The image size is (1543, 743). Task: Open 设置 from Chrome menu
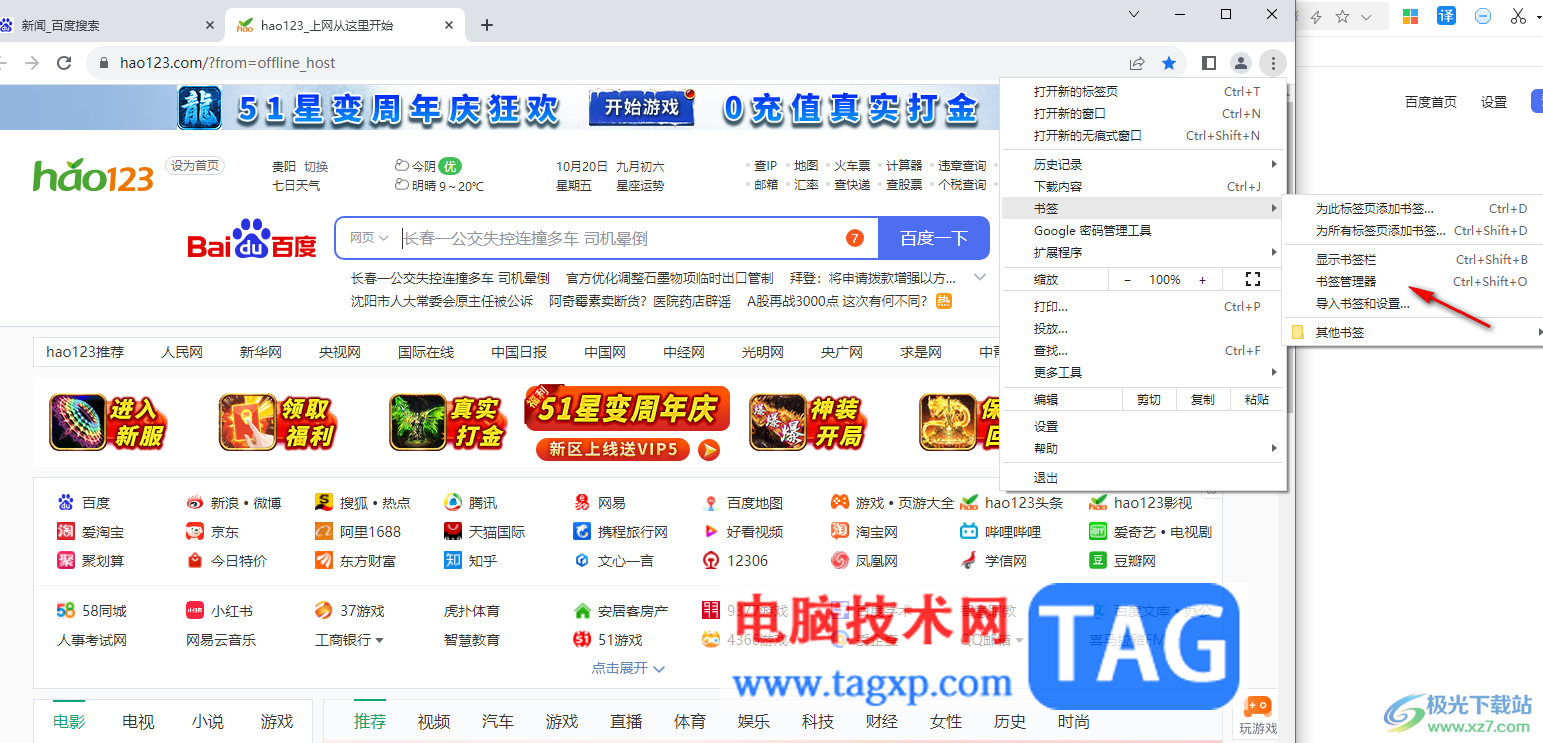coord(1143,427)
